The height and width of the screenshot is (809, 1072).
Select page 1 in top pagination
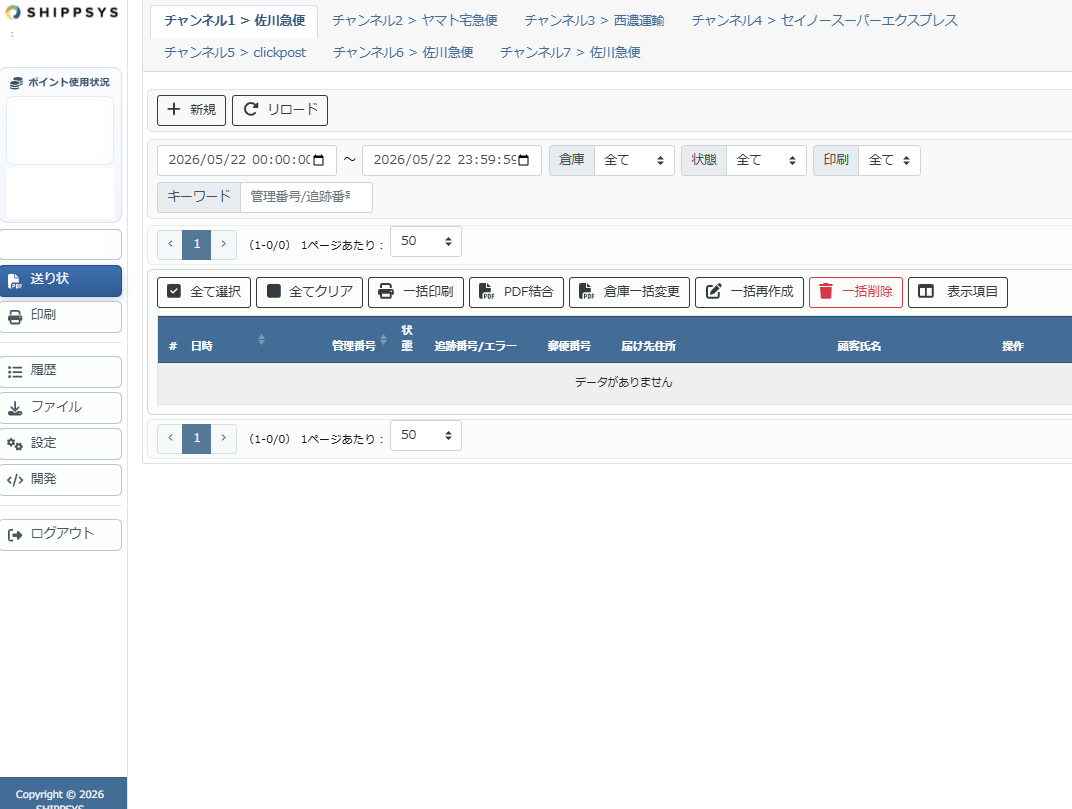tap(197, 244)
